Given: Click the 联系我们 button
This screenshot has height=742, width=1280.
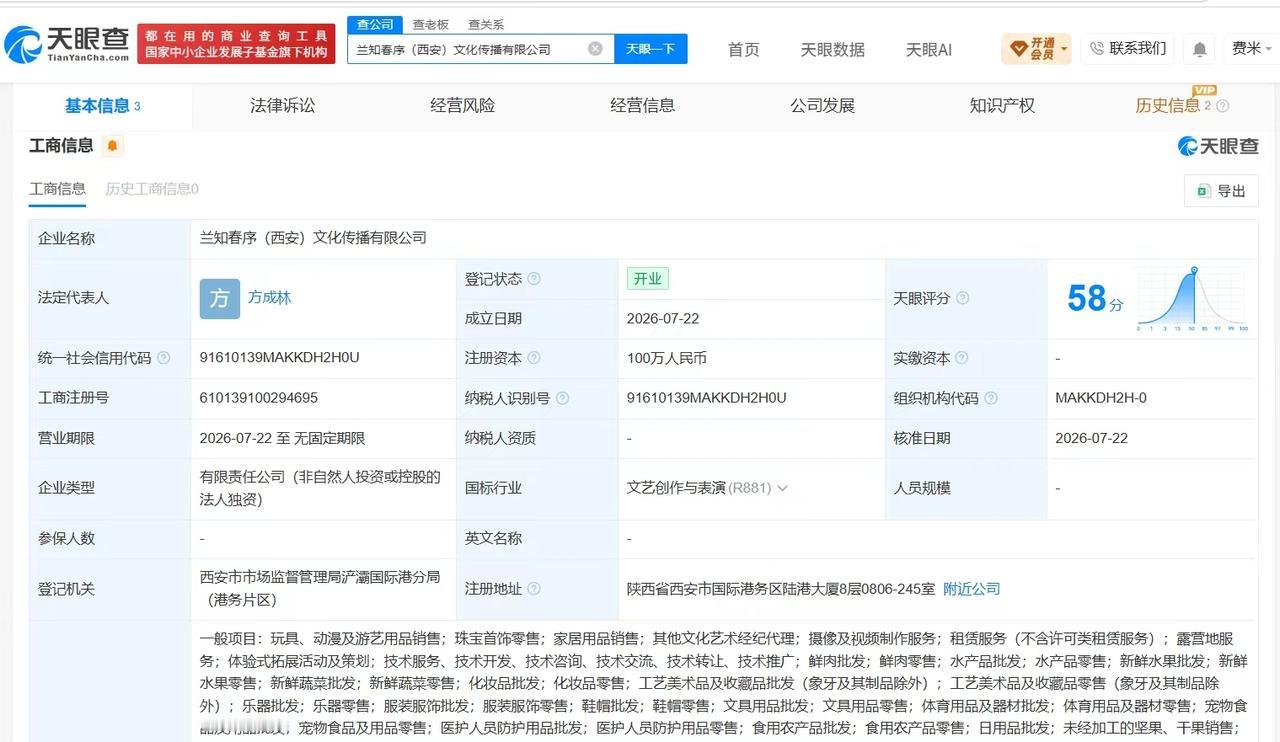Looking at the screenshot, I should click(x=1128, y=48).
